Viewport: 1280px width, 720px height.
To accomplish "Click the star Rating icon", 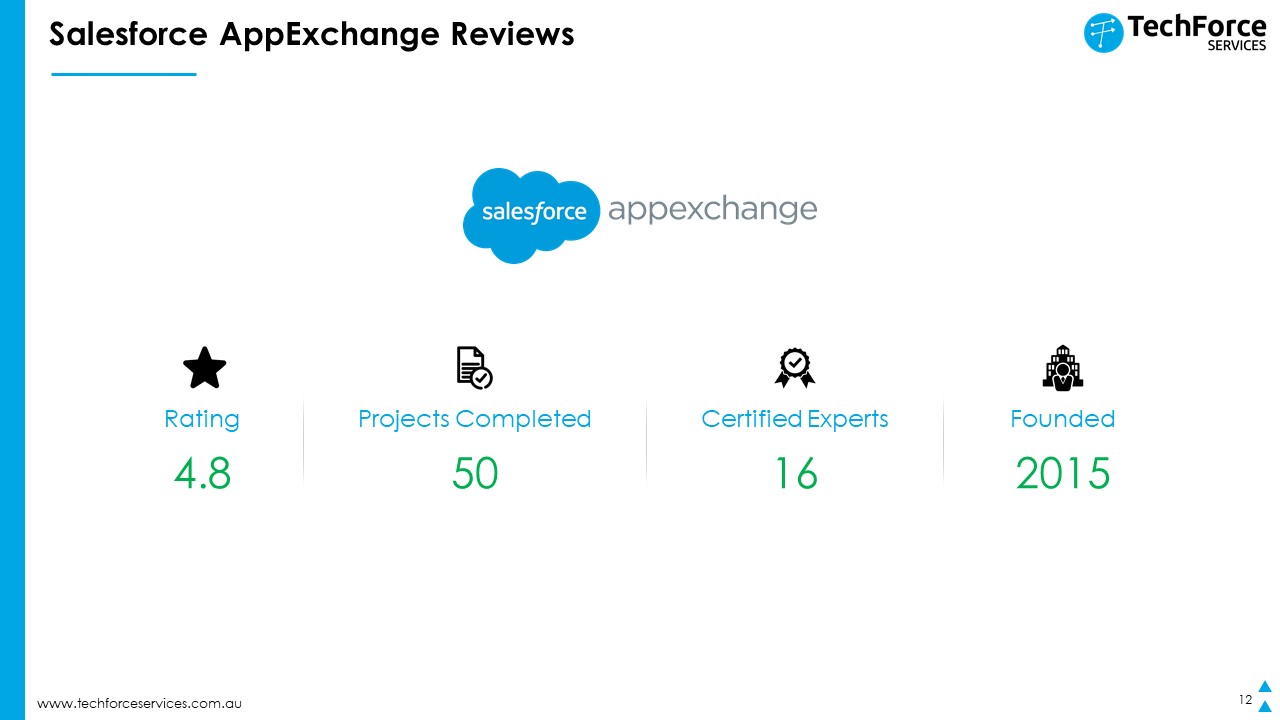I will (205, 368).
